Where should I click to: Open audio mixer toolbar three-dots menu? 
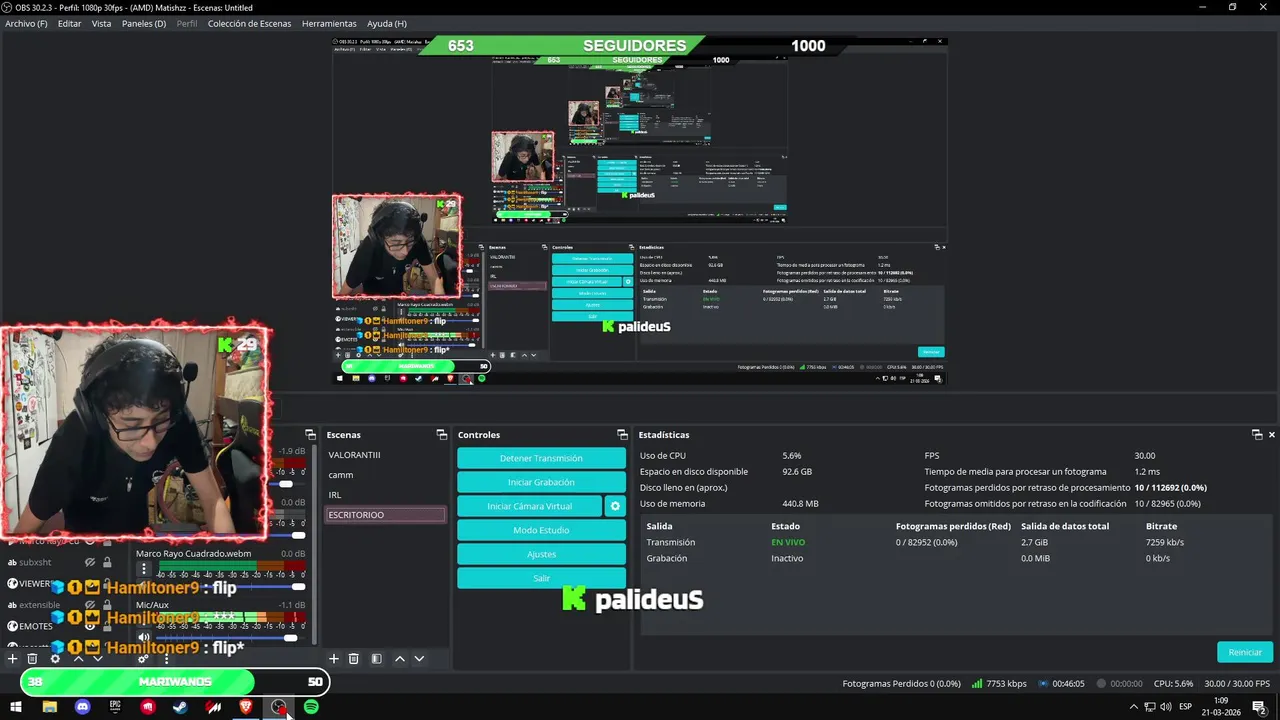pos(165,658)
